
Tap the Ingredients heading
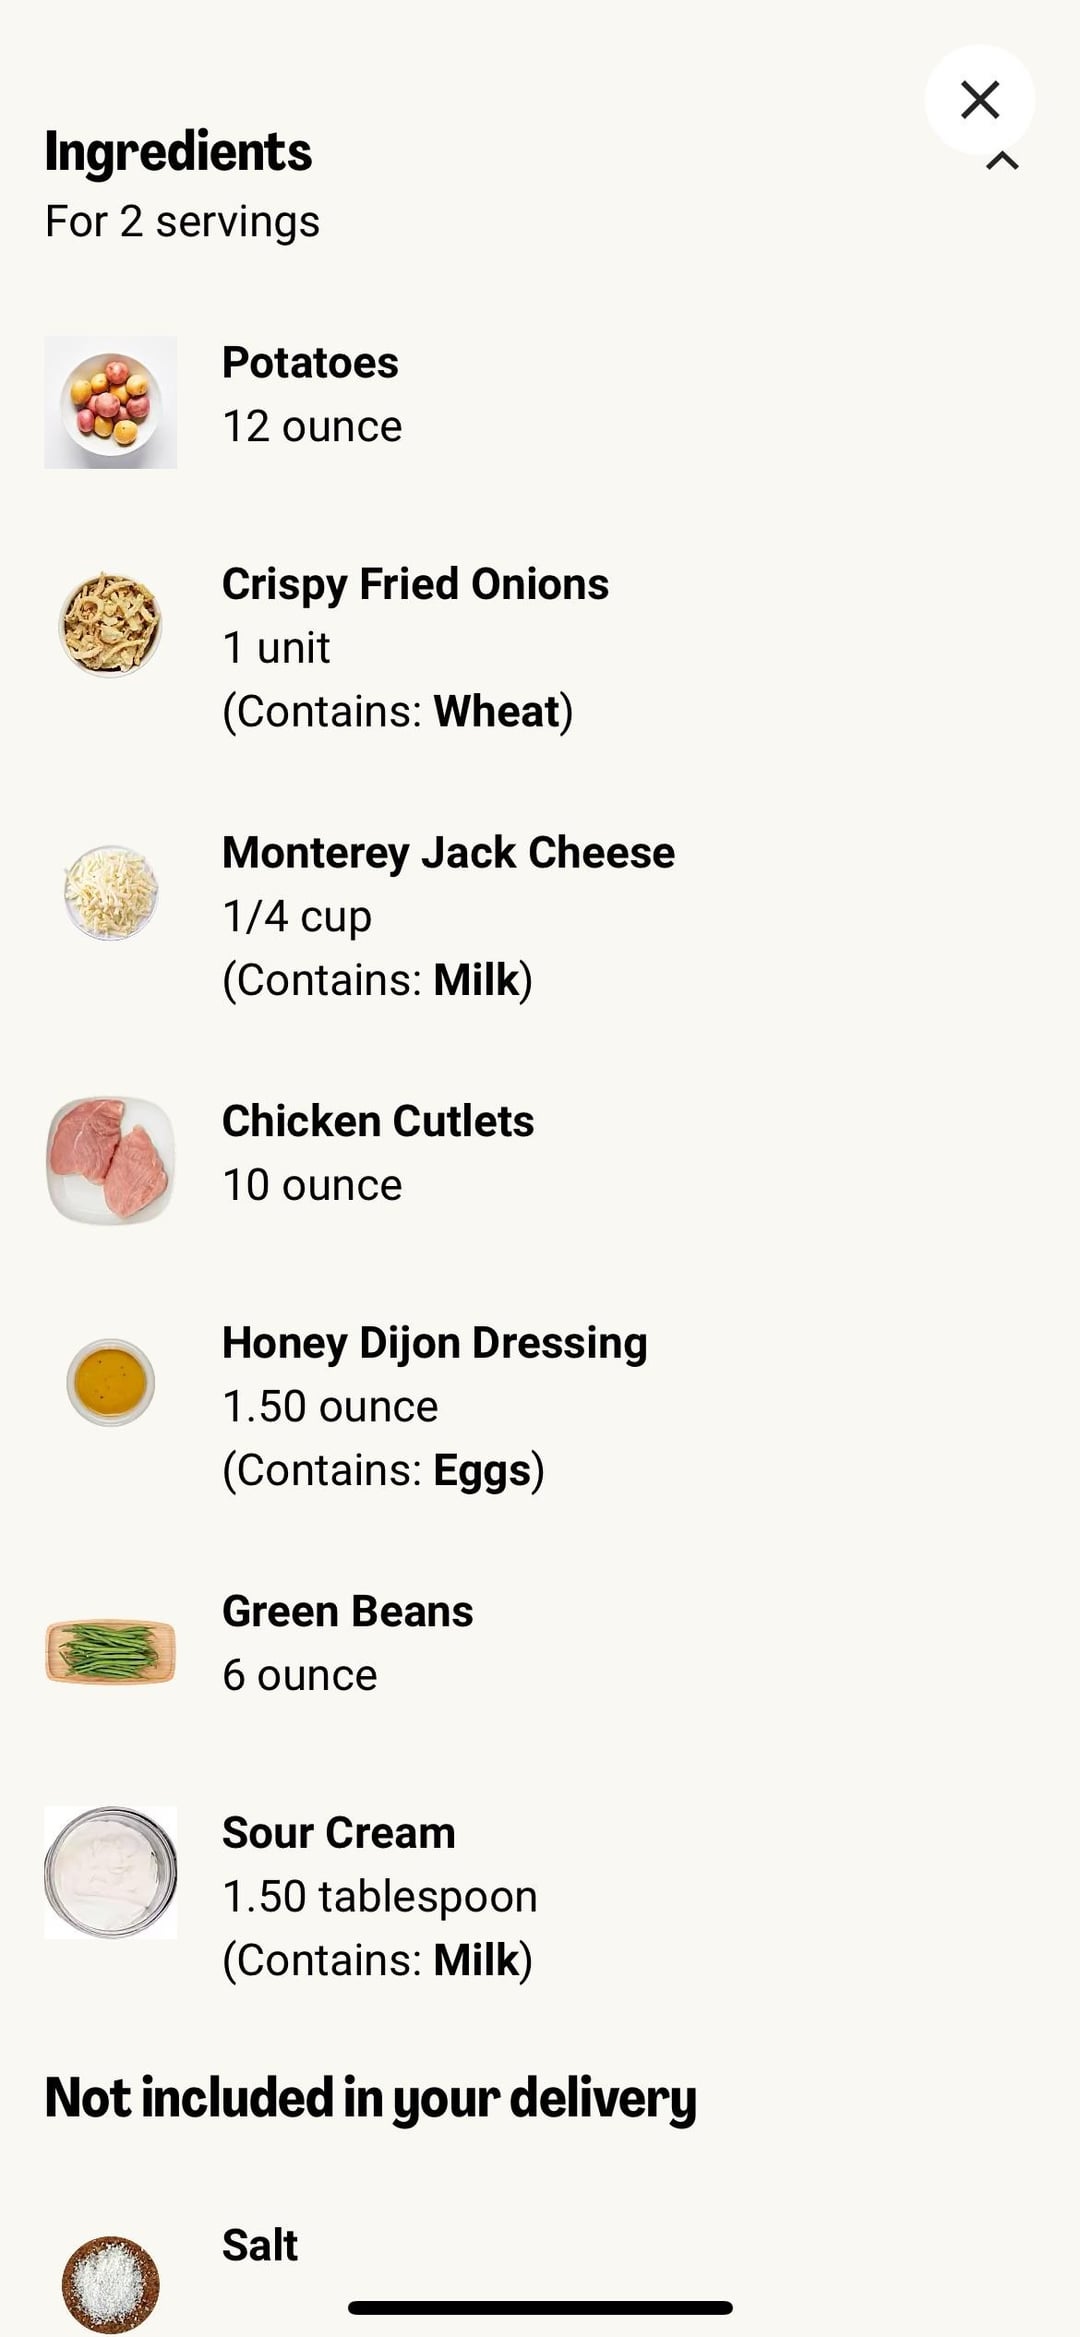coord(178,152)
